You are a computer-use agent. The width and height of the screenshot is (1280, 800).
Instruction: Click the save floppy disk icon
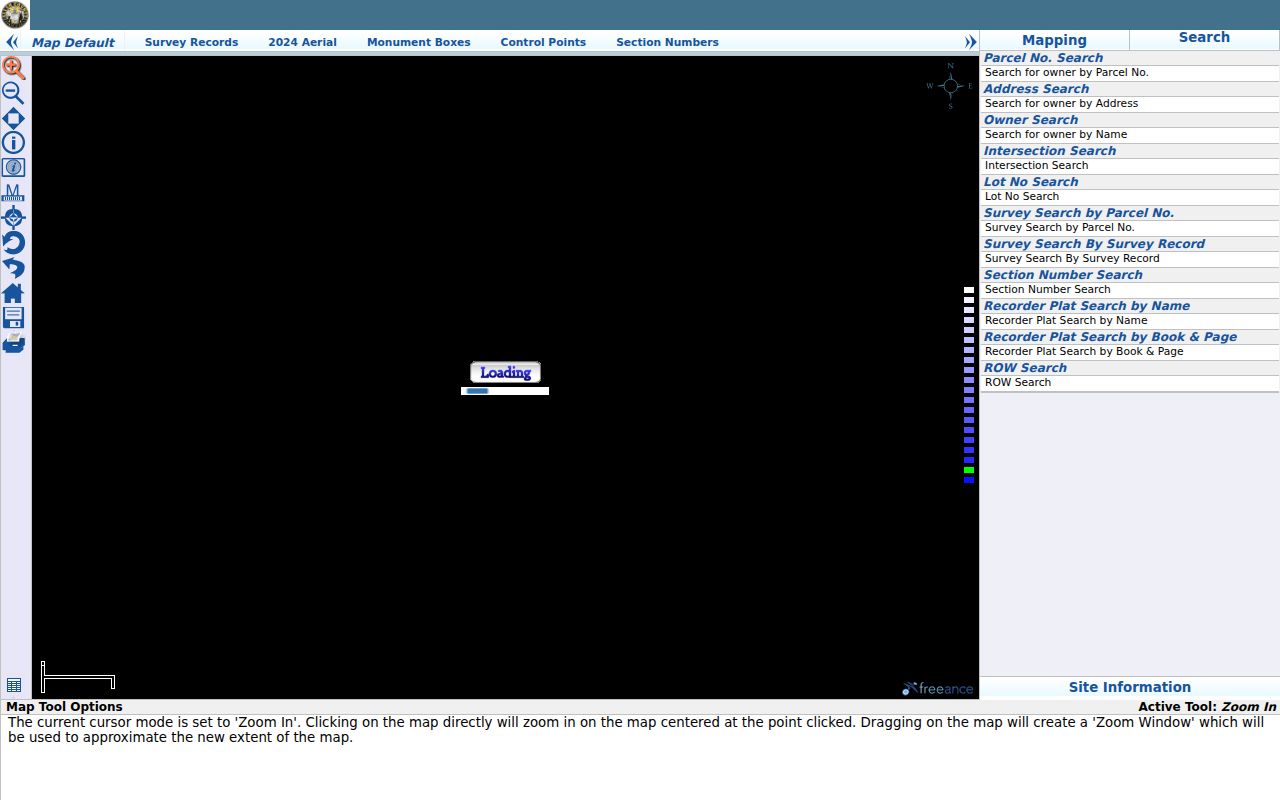14,318
